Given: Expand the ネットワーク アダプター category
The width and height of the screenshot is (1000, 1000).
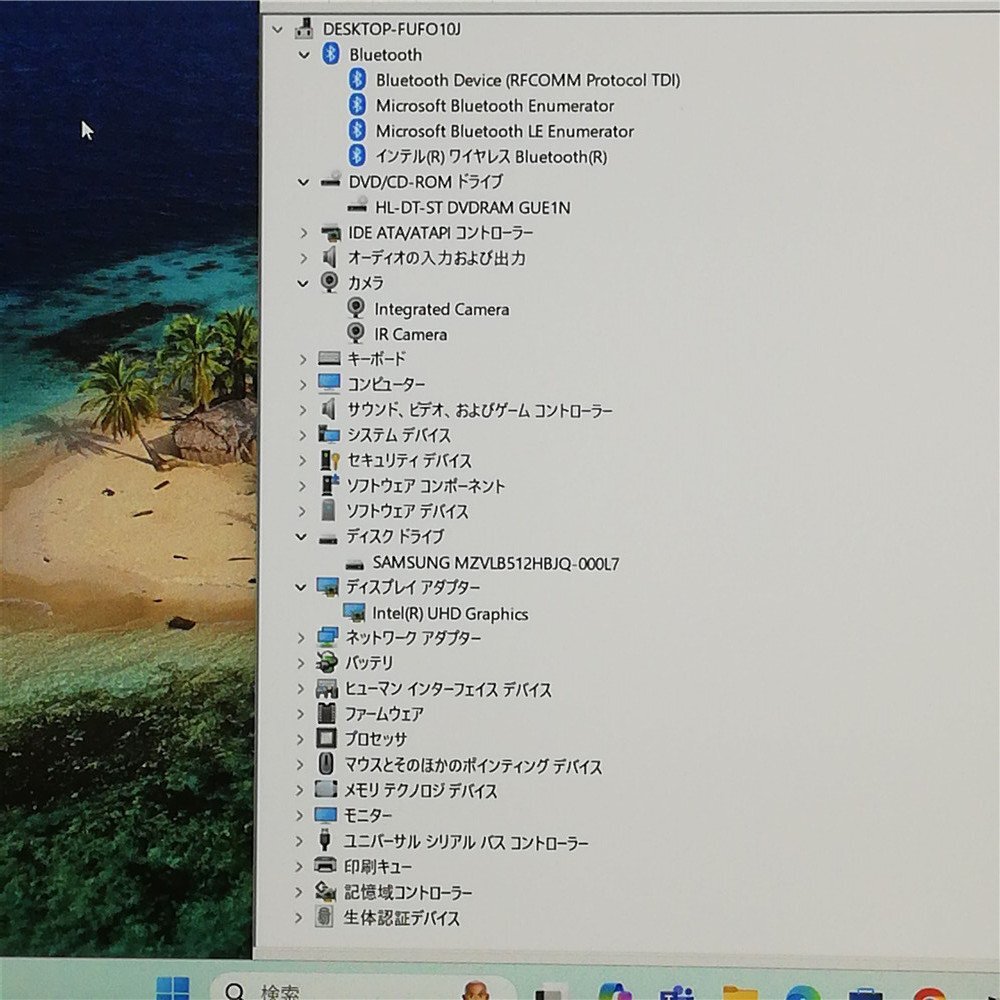Looking at the screenshot, I should pyautogui.click(x=301, y=638).
